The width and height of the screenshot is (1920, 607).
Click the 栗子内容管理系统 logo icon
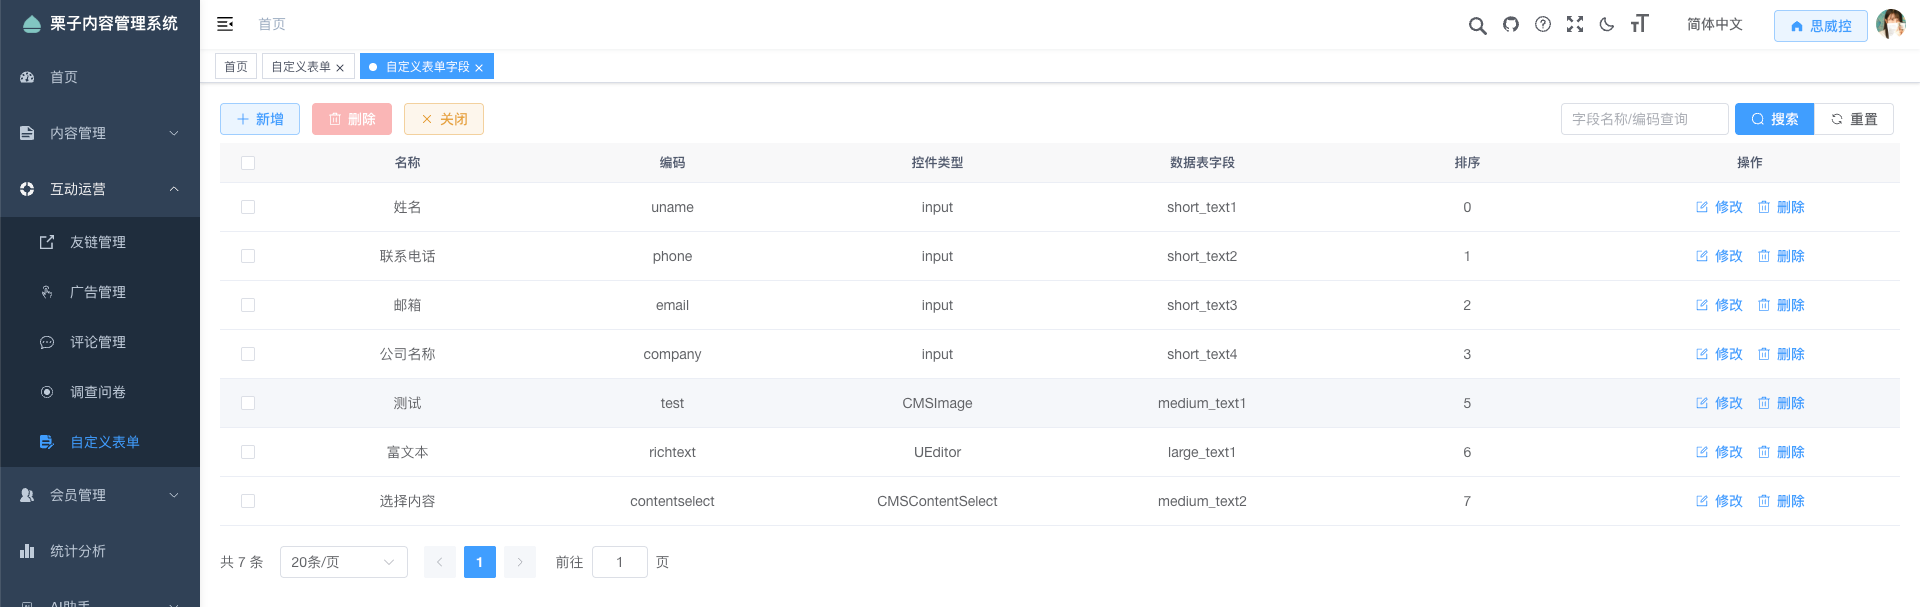[31, 24]
